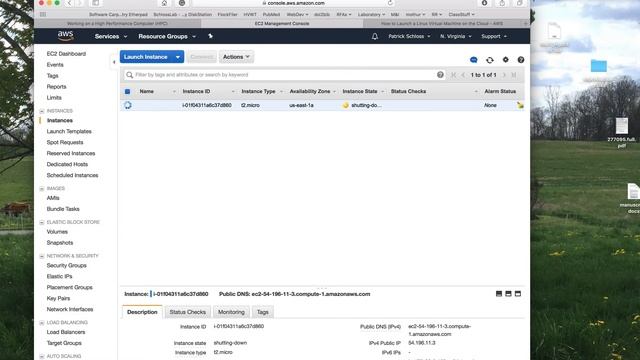Toggle select-all checkbox in table header
The height and width of the screenshot is (360, 640).
tap(127, 91)
